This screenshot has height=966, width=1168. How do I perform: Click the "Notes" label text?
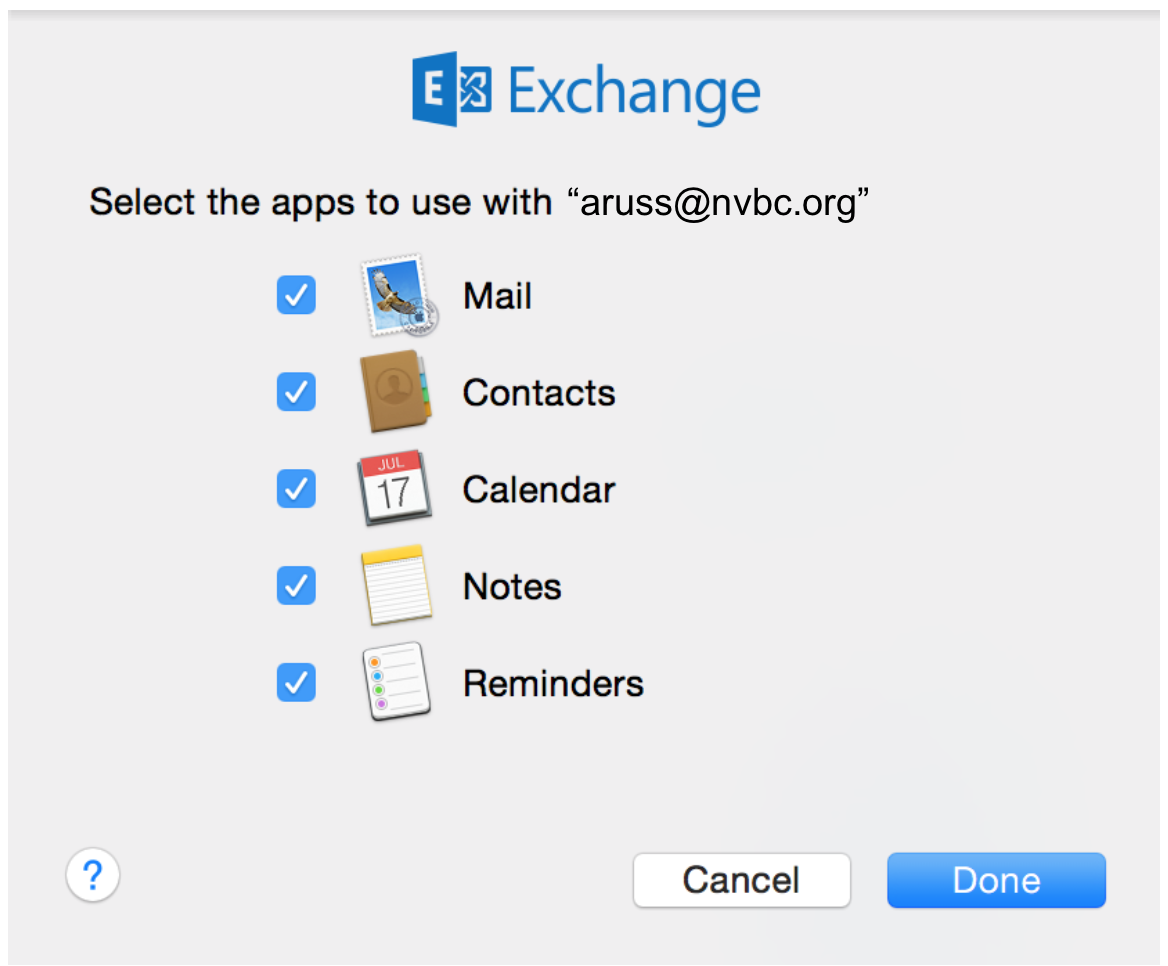tap(512, 586)
